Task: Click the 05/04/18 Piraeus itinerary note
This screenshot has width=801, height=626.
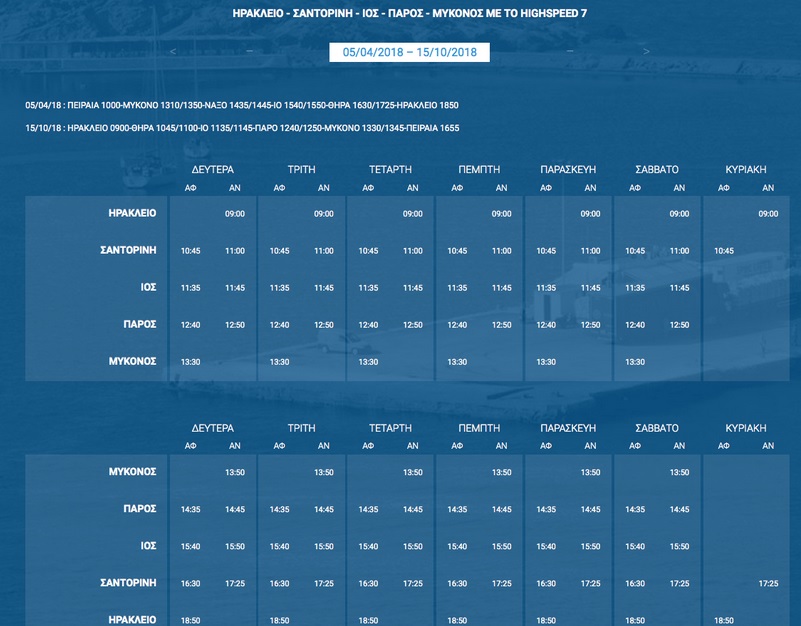Action: [242, 105]
